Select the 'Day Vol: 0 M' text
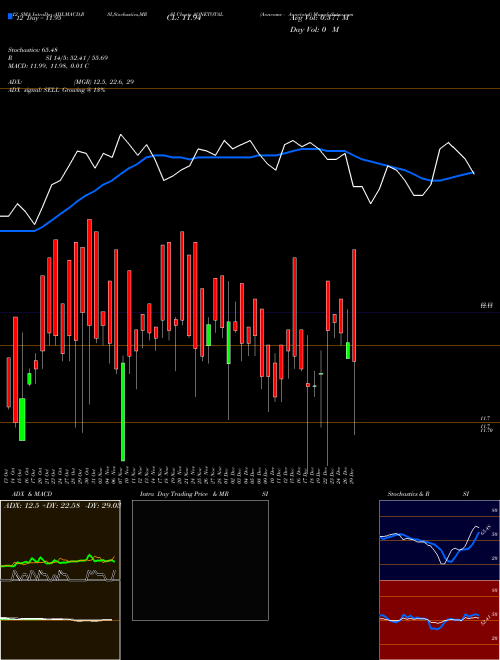500x660 pixels. (x=314, y=30)
